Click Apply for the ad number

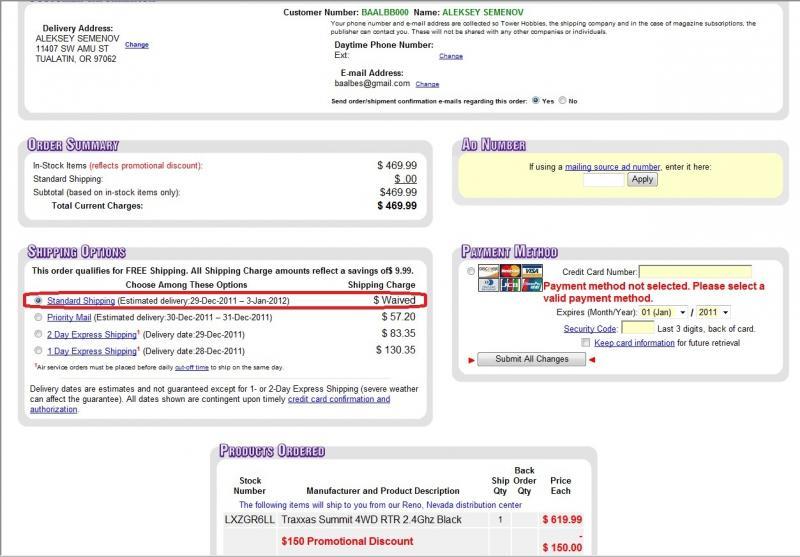[x=642, y=179]
